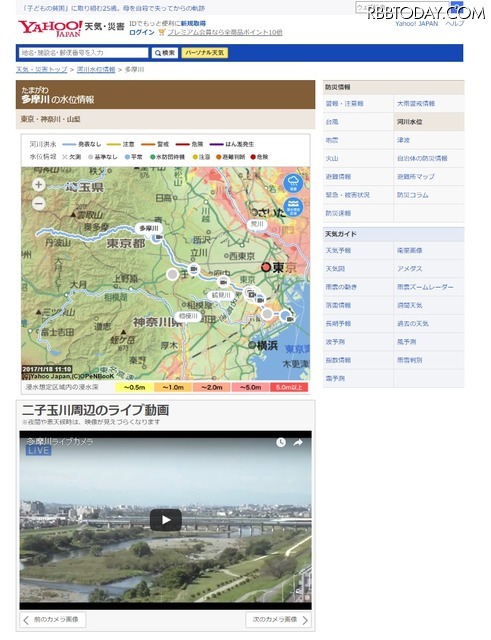491x640 pixels.
Task: Click the video share arrow icon
Action: pos(298,442)
